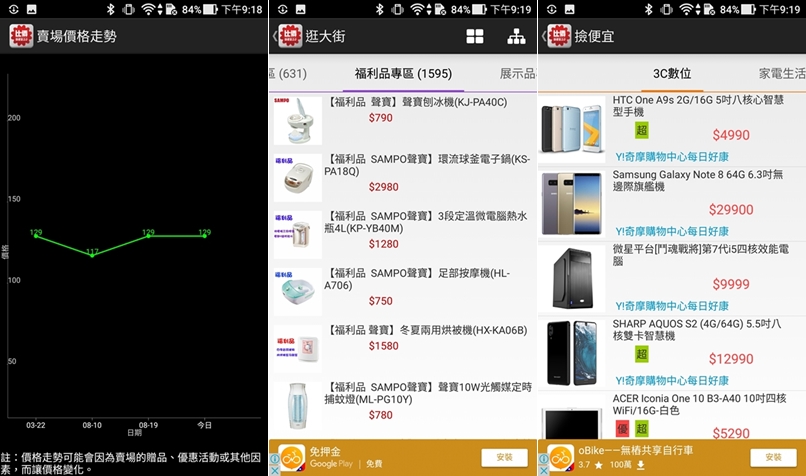Open Y!奇摩購物中心每日好康 link under SHARP AQUOS
This screenshot has height=476, width=806.
click(x=672, y=381)
